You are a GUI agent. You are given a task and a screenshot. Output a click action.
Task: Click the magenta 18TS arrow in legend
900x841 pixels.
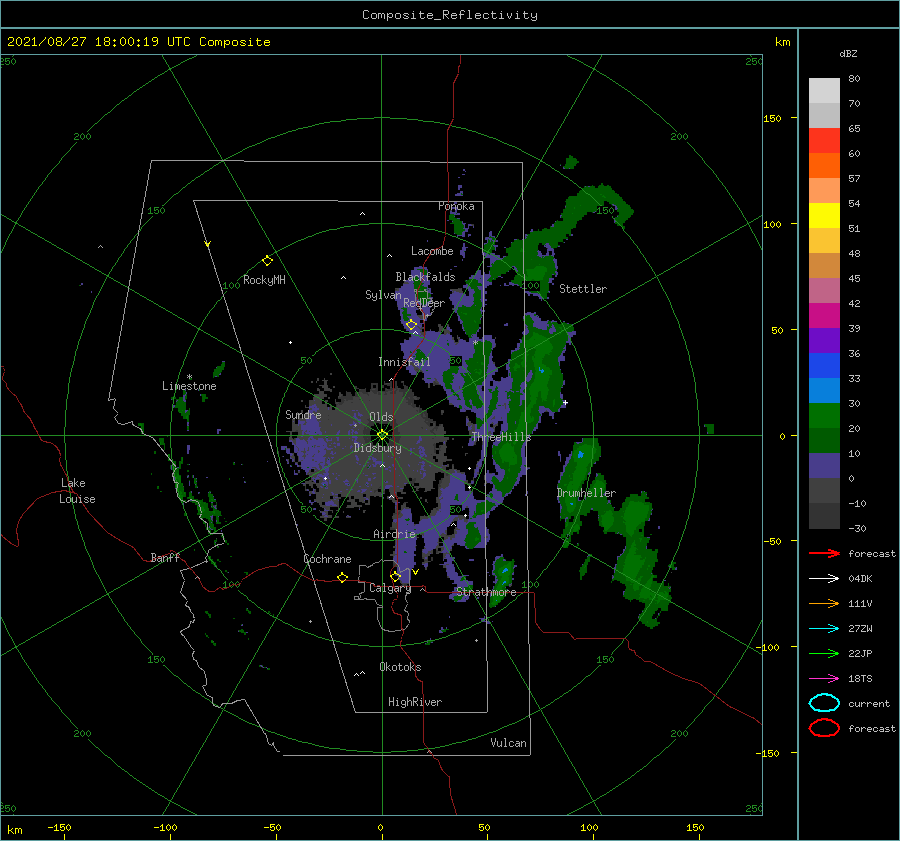[x=824, y=679]
